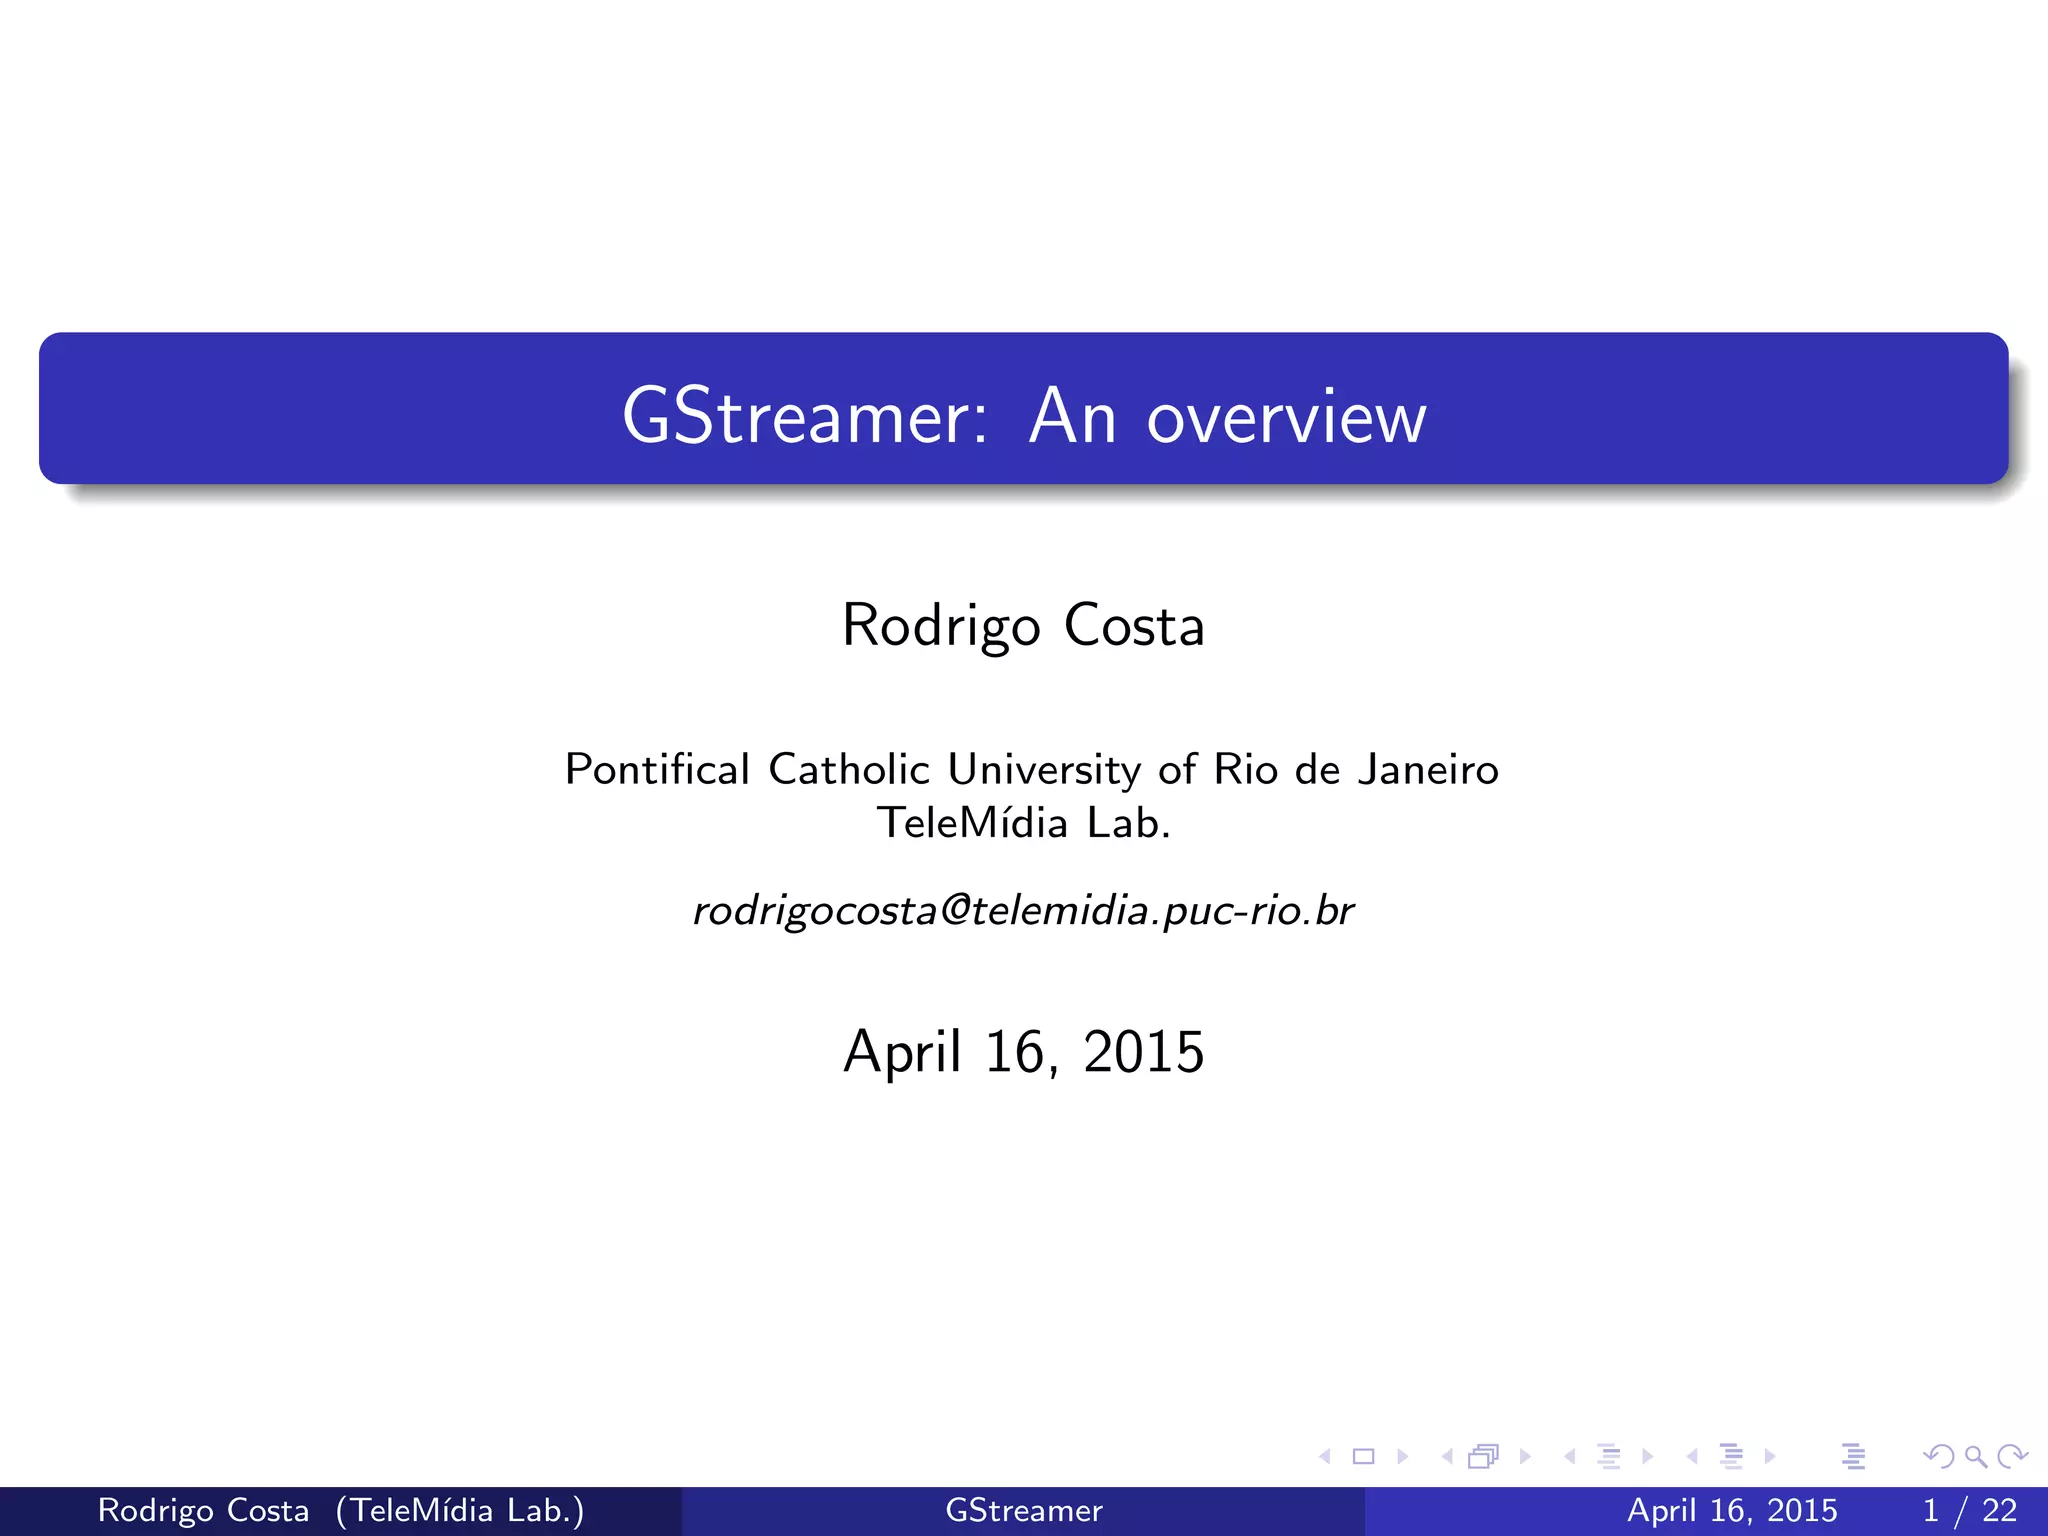Click the magnifier search icon
The height and width of the screenshot is (1536, 2048).
point(1975,1457)
